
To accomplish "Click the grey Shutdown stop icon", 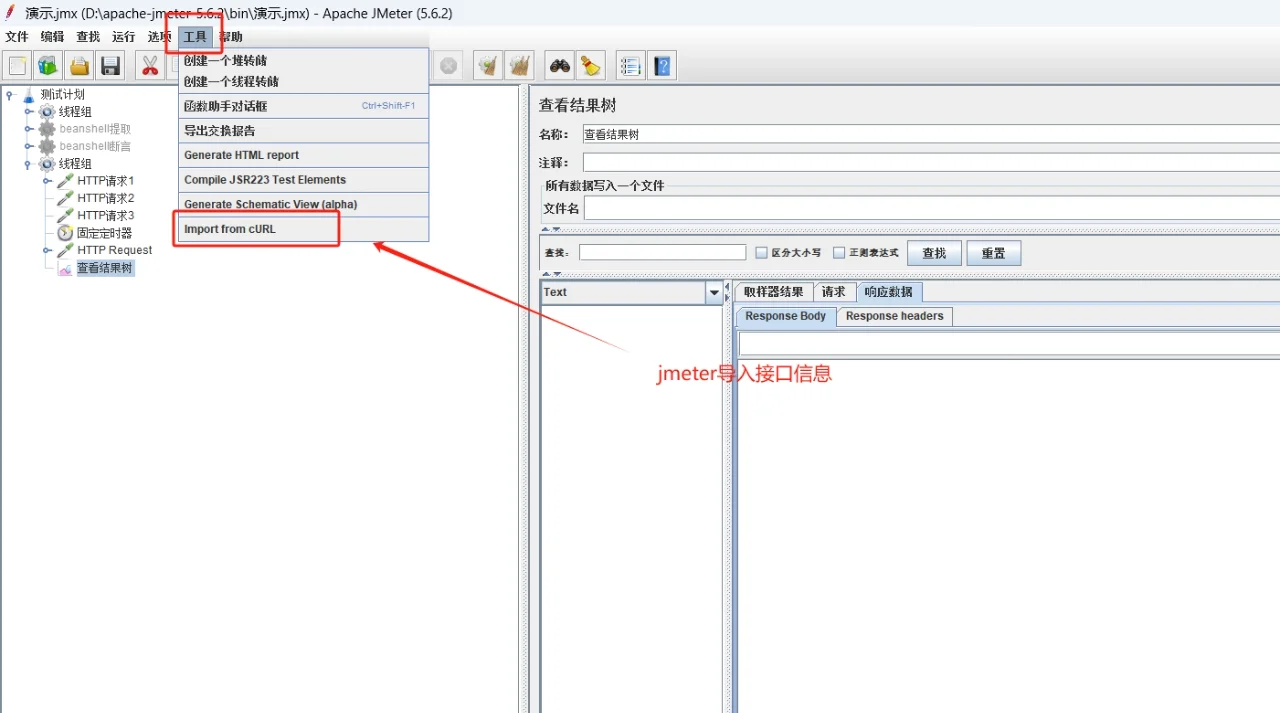I will point(449,66).
